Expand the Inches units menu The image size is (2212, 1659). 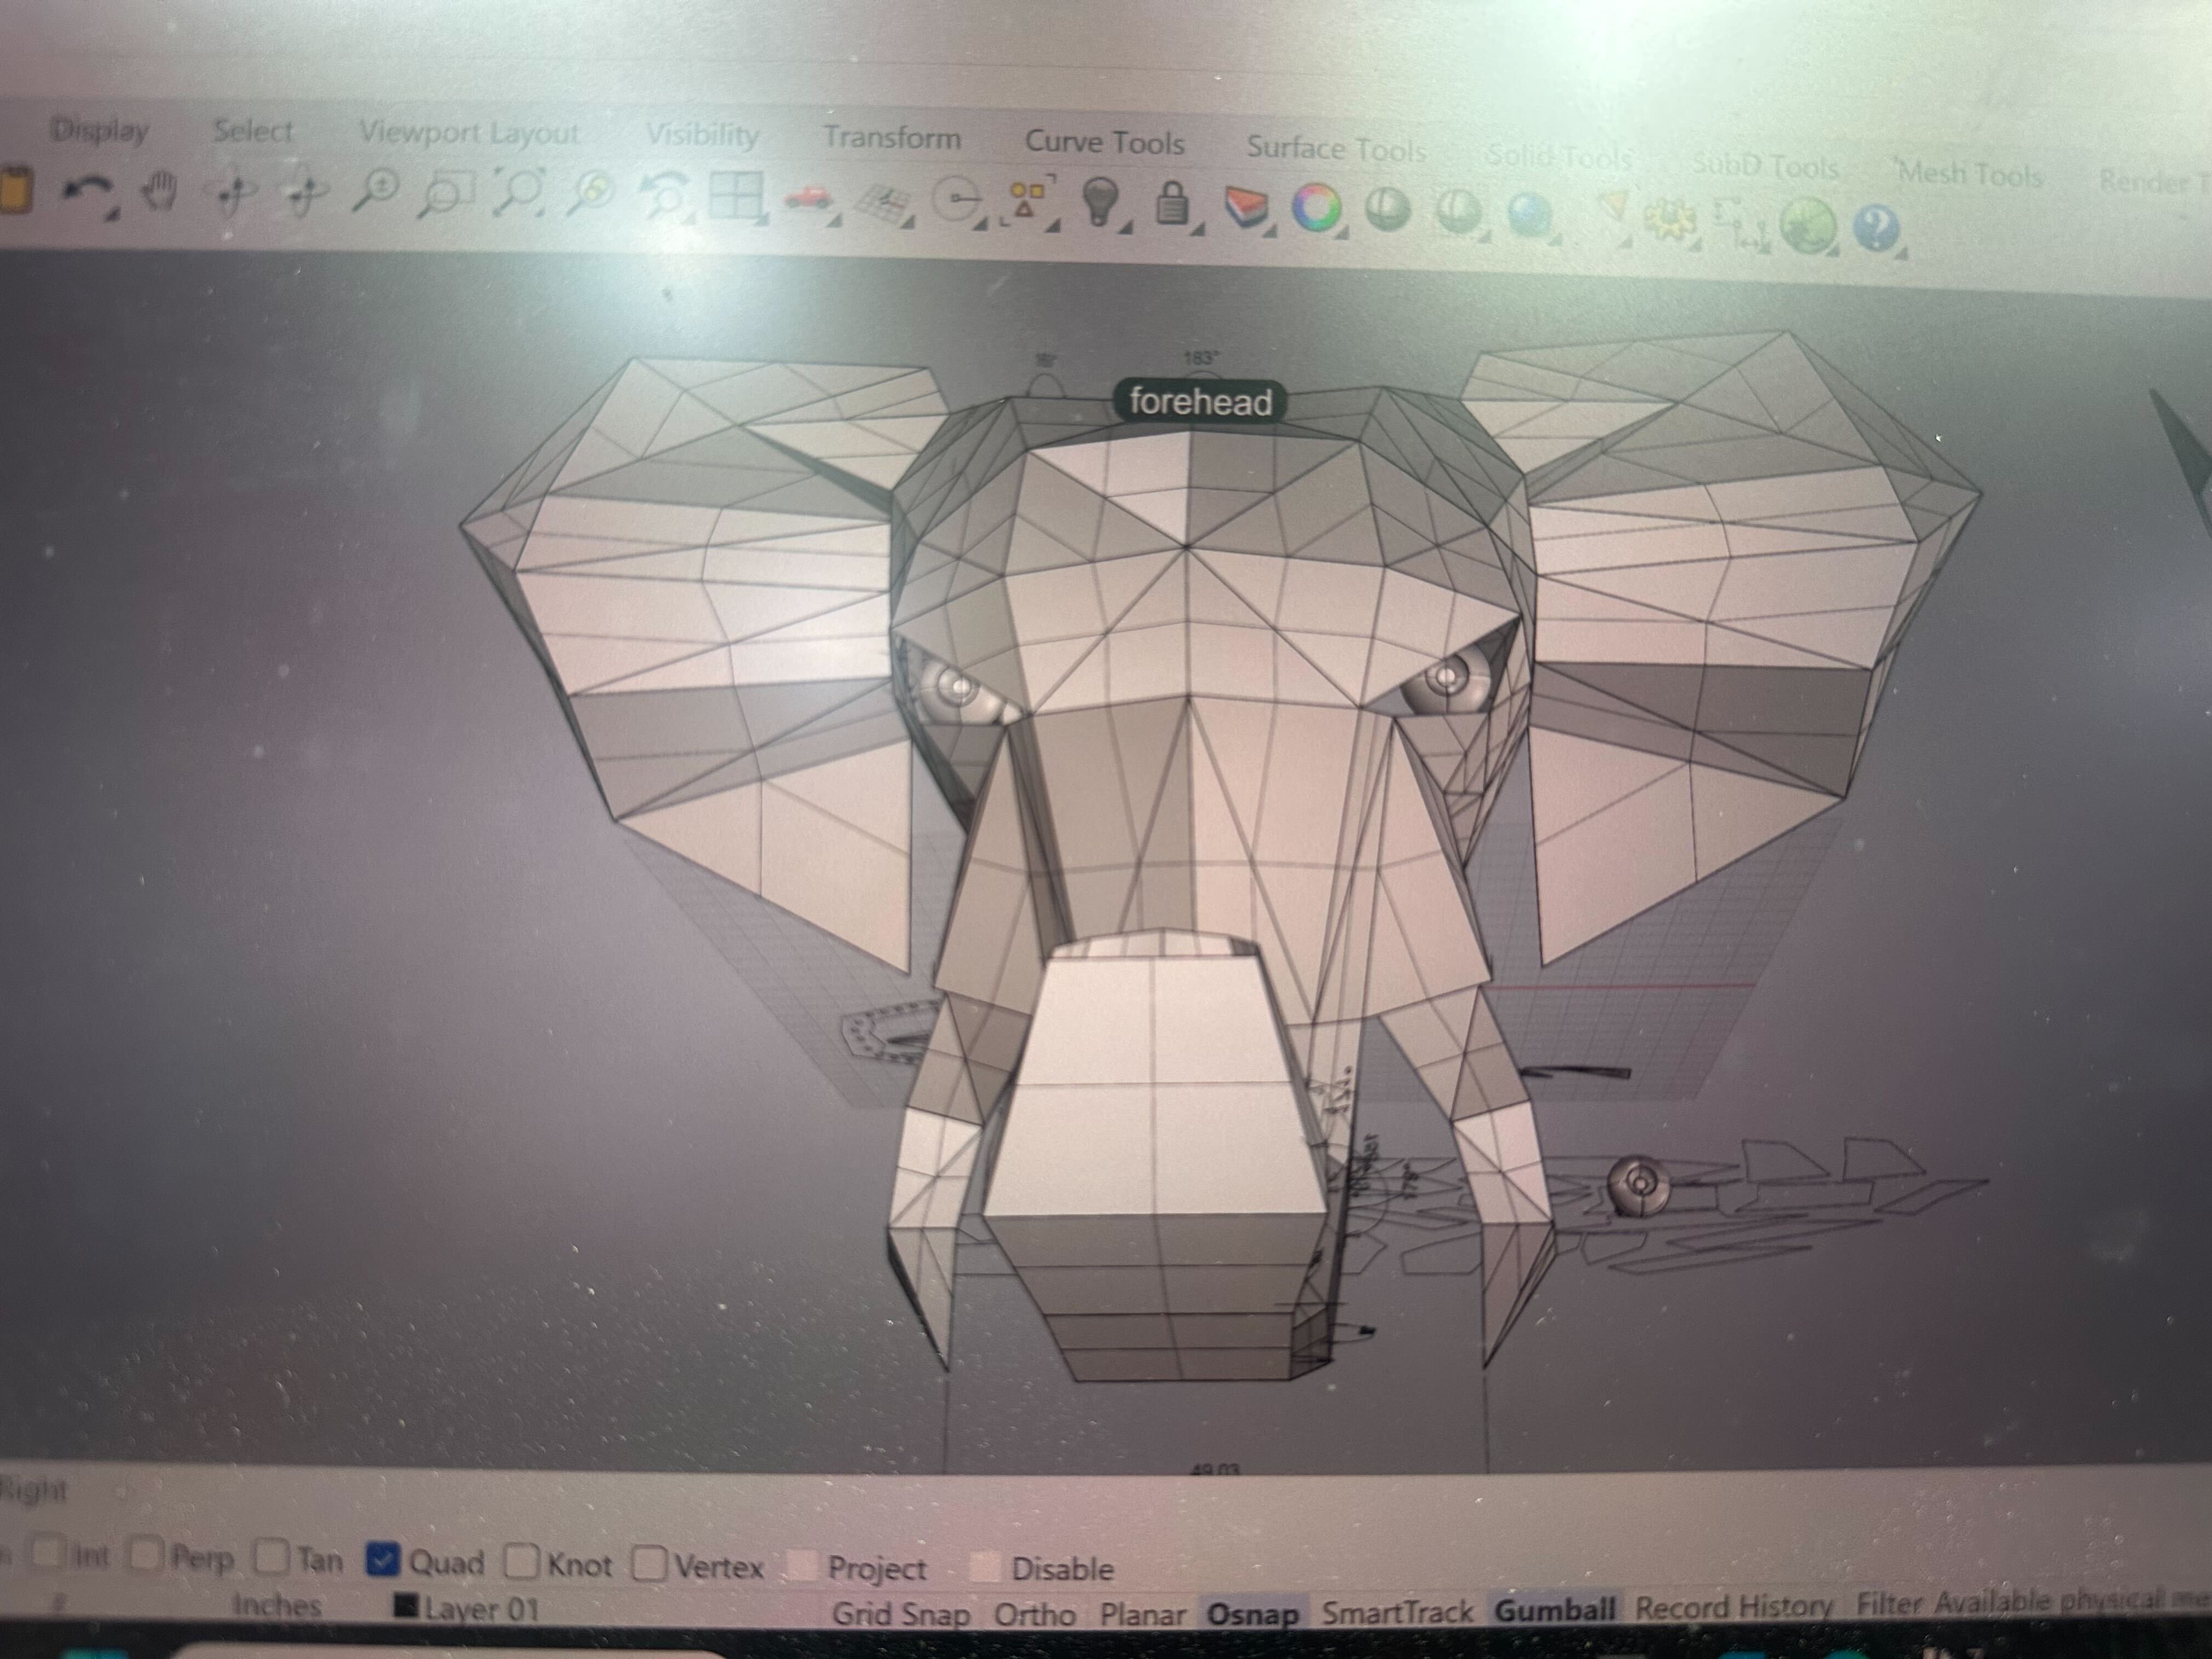[277, 1606]
